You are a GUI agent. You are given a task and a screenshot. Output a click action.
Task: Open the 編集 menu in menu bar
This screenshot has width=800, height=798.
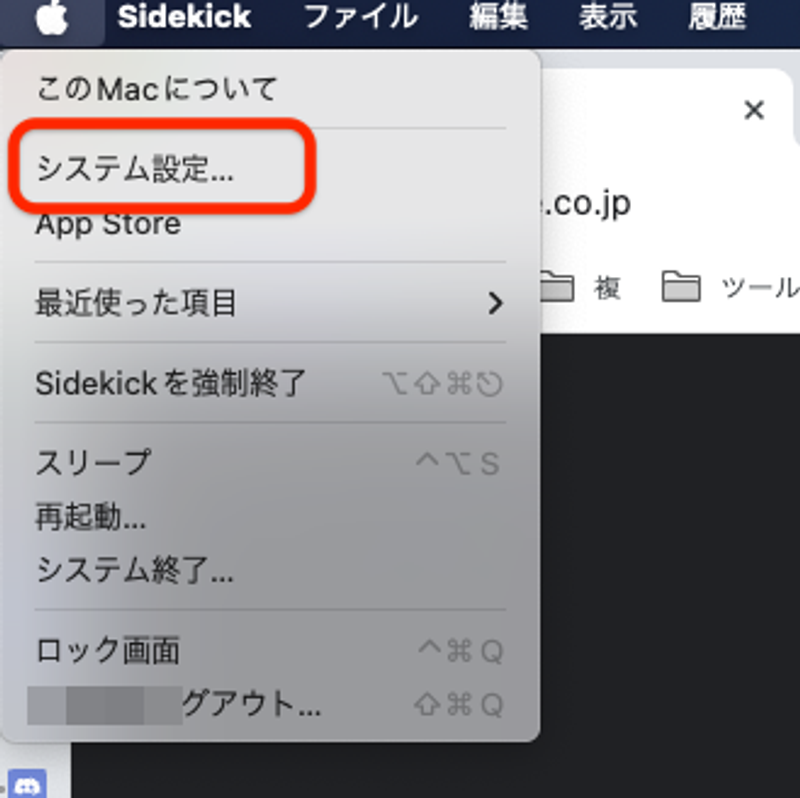click(498, 17)
